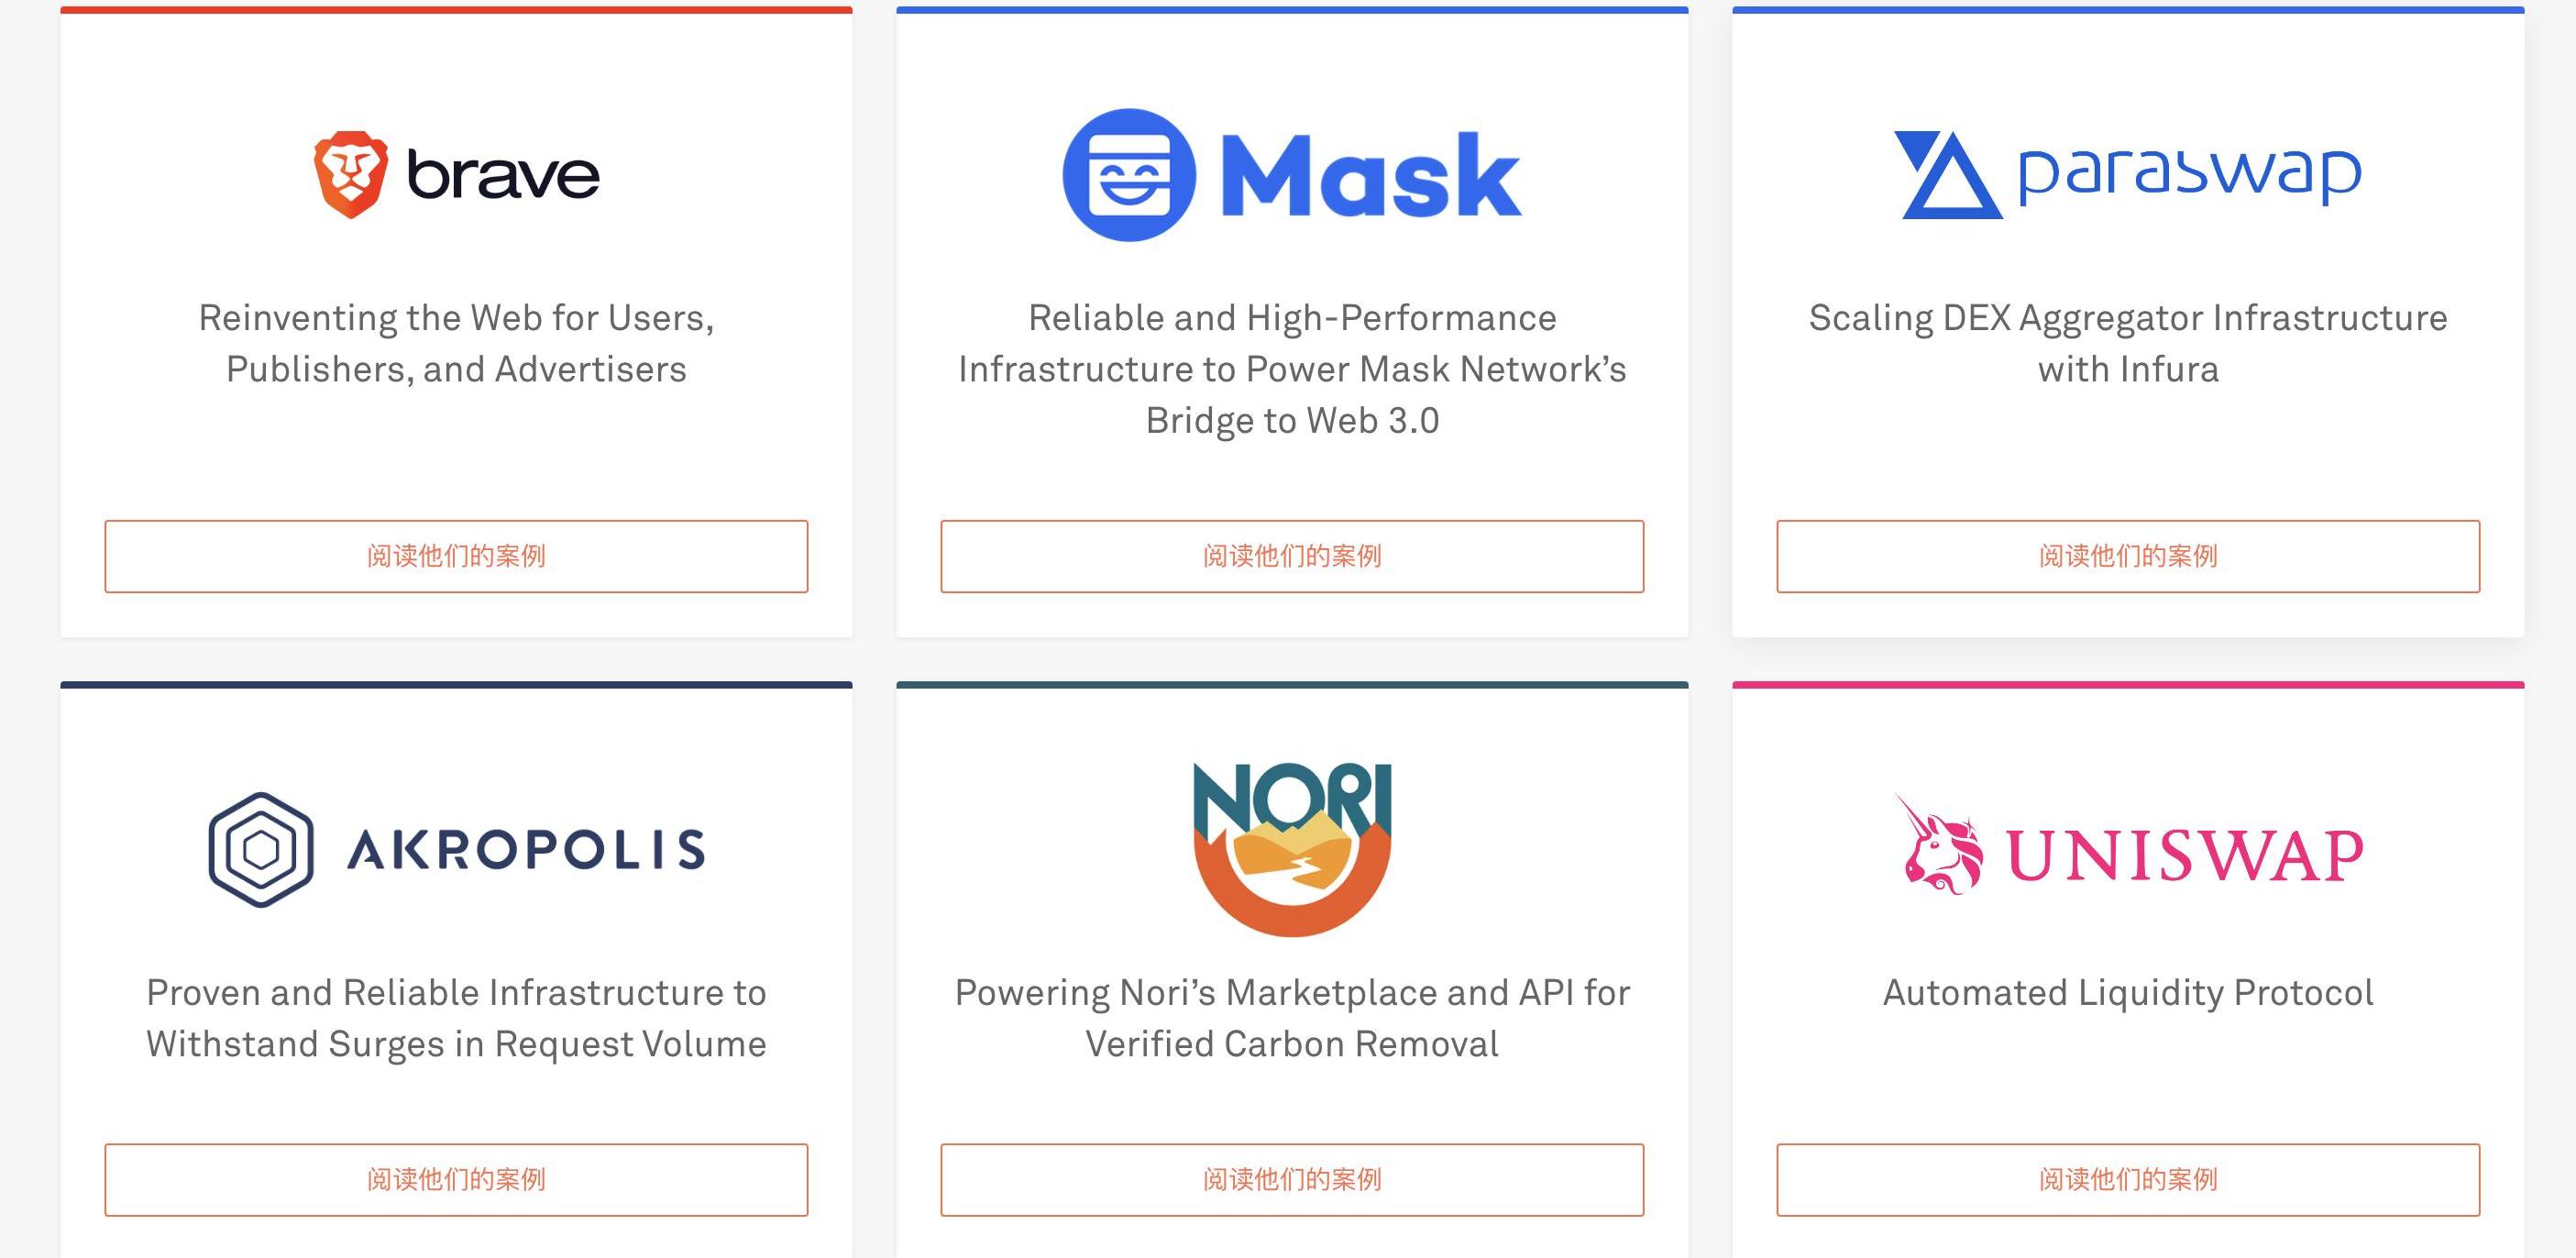Viewport: 2576px width, 1258px height.
Task: Open Akropolis case study button
Action: (x=456, y=1180)
